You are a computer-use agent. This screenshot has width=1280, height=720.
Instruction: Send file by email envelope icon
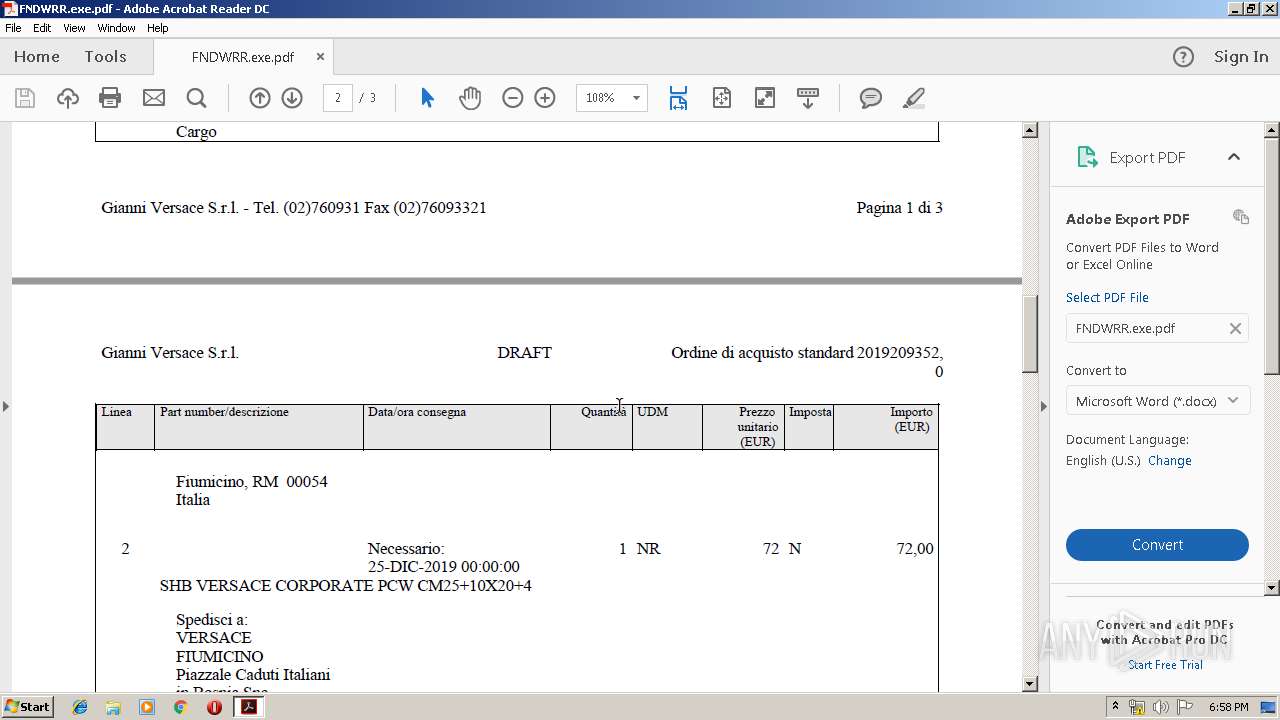(153, 98)
